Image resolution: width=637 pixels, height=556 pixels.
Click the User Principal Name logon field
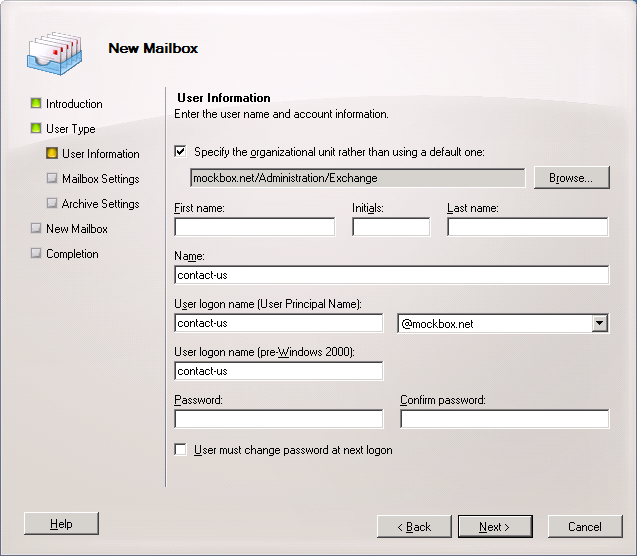[278, 323]
